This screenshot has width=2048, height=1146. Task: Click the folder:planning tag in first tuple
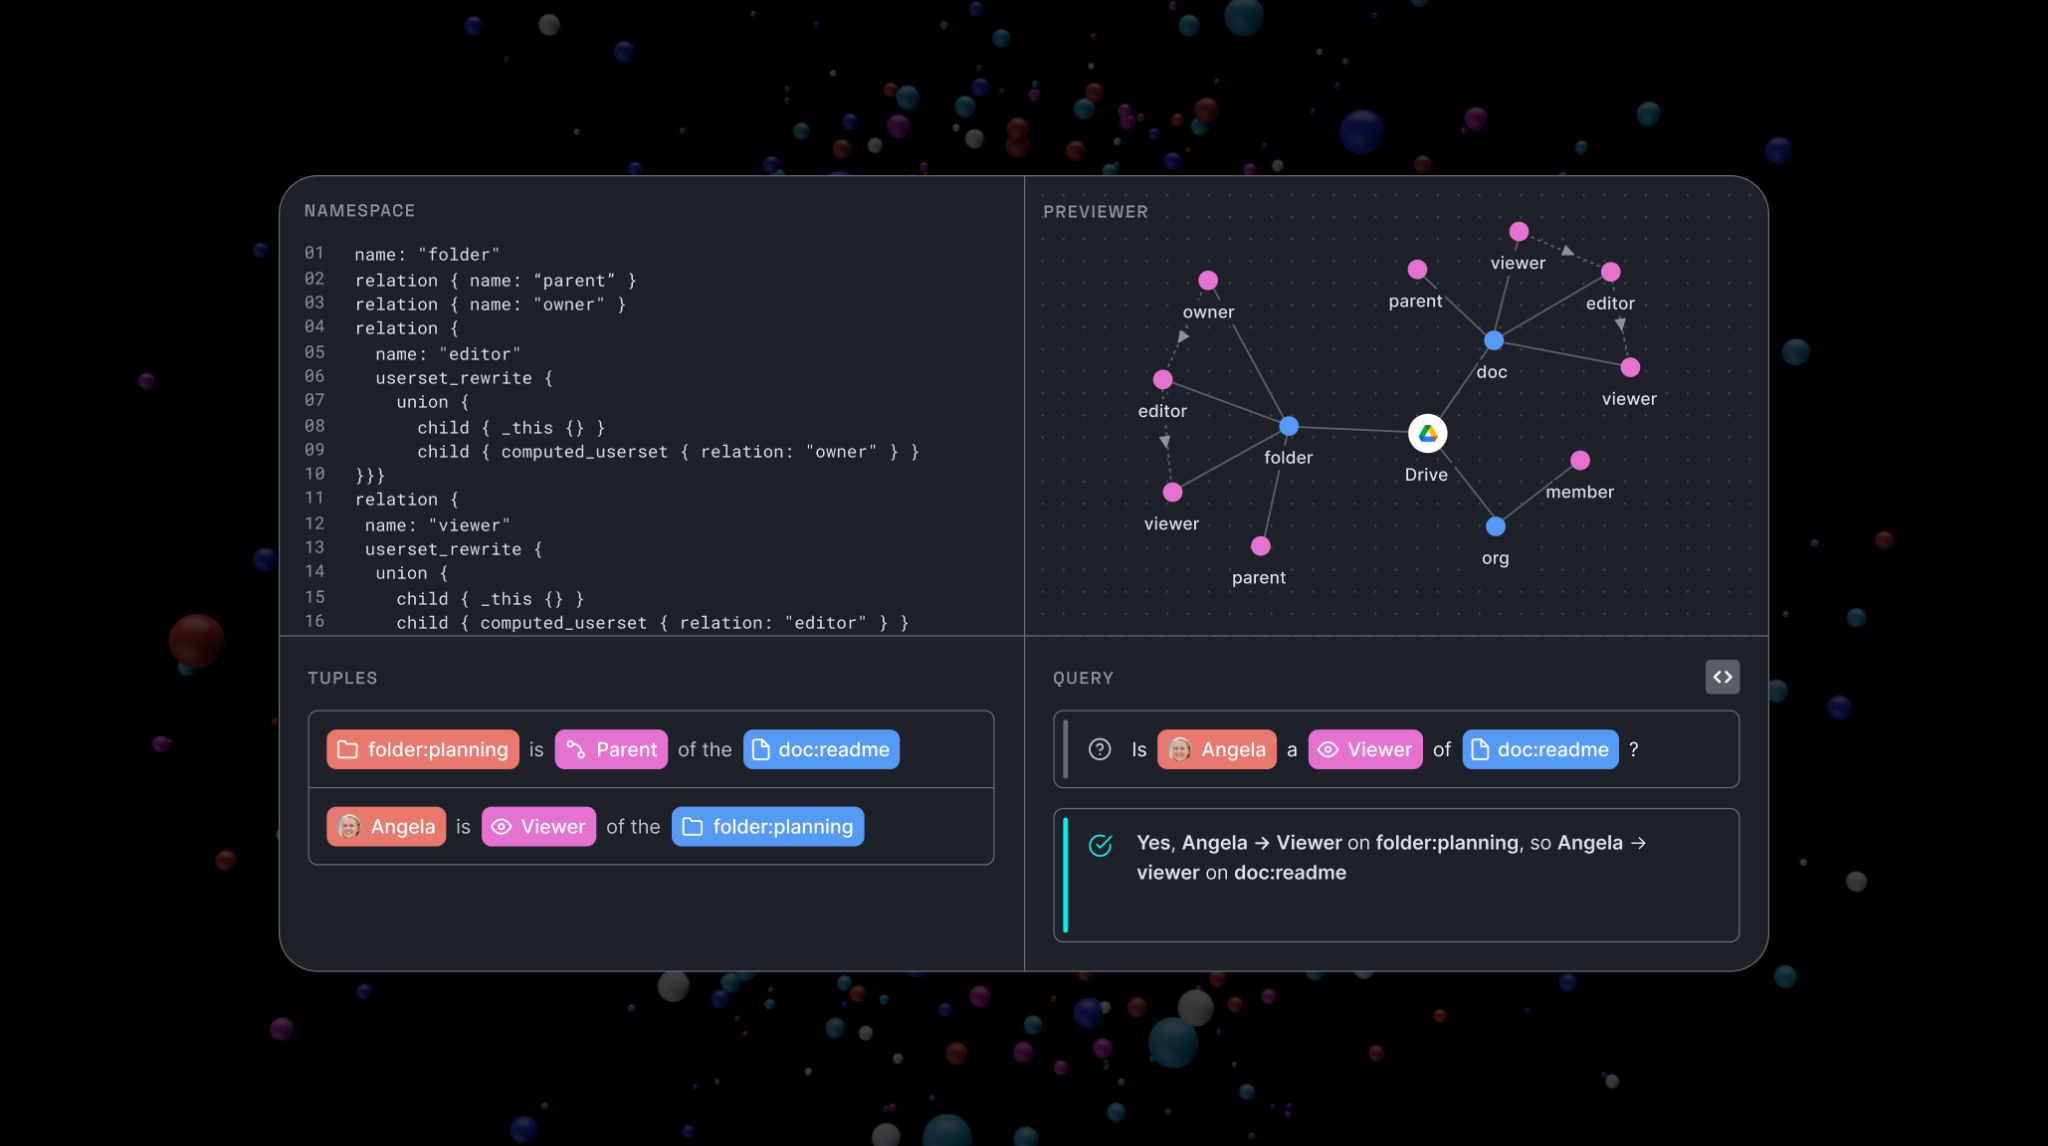pos(422,749)
